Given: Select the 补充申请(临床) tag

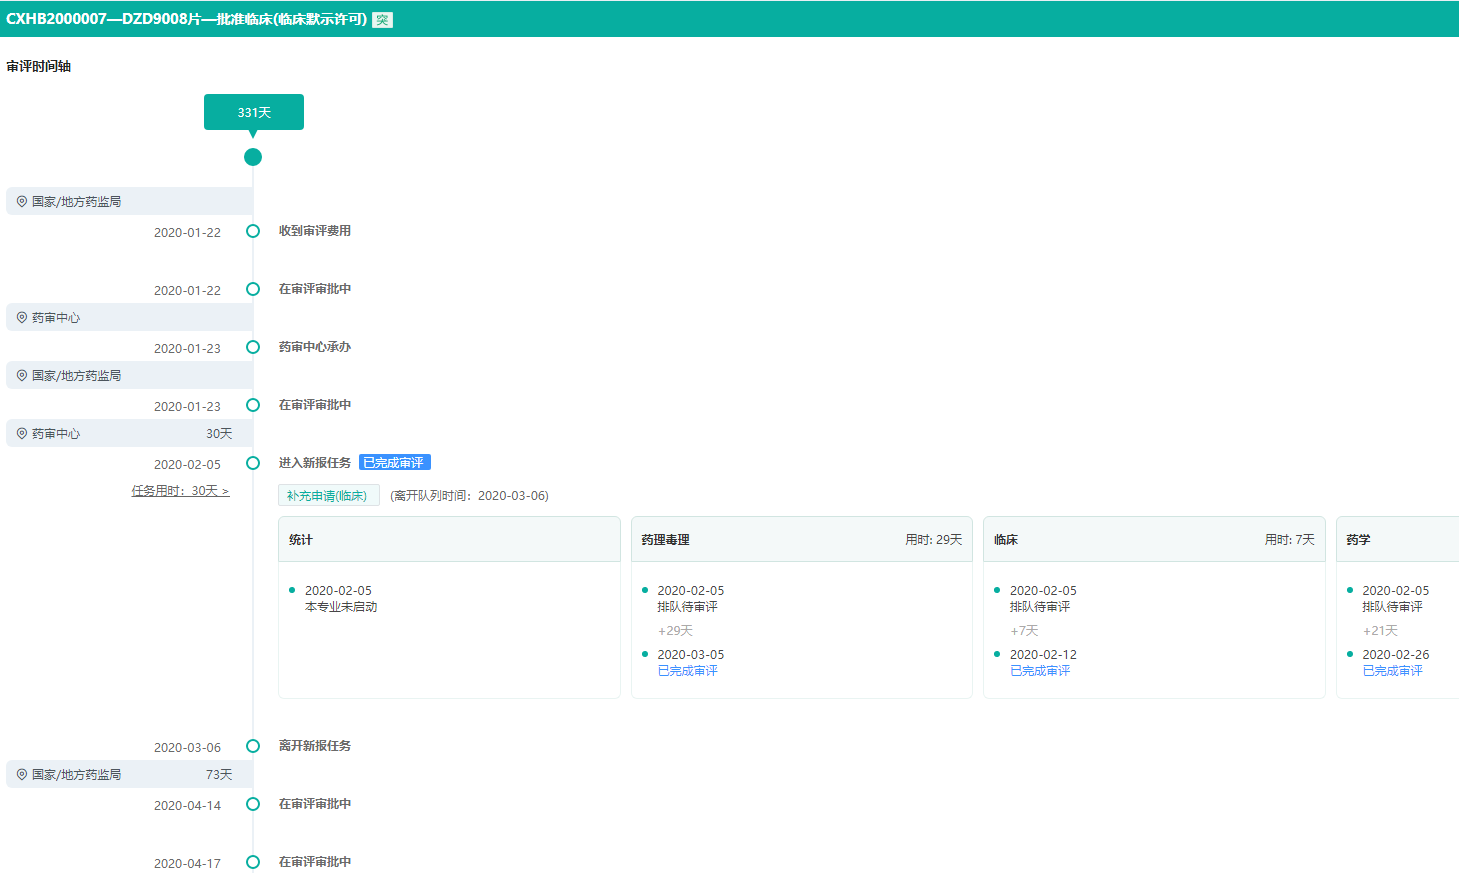Looking at the screenshot, I should point(328,496).
